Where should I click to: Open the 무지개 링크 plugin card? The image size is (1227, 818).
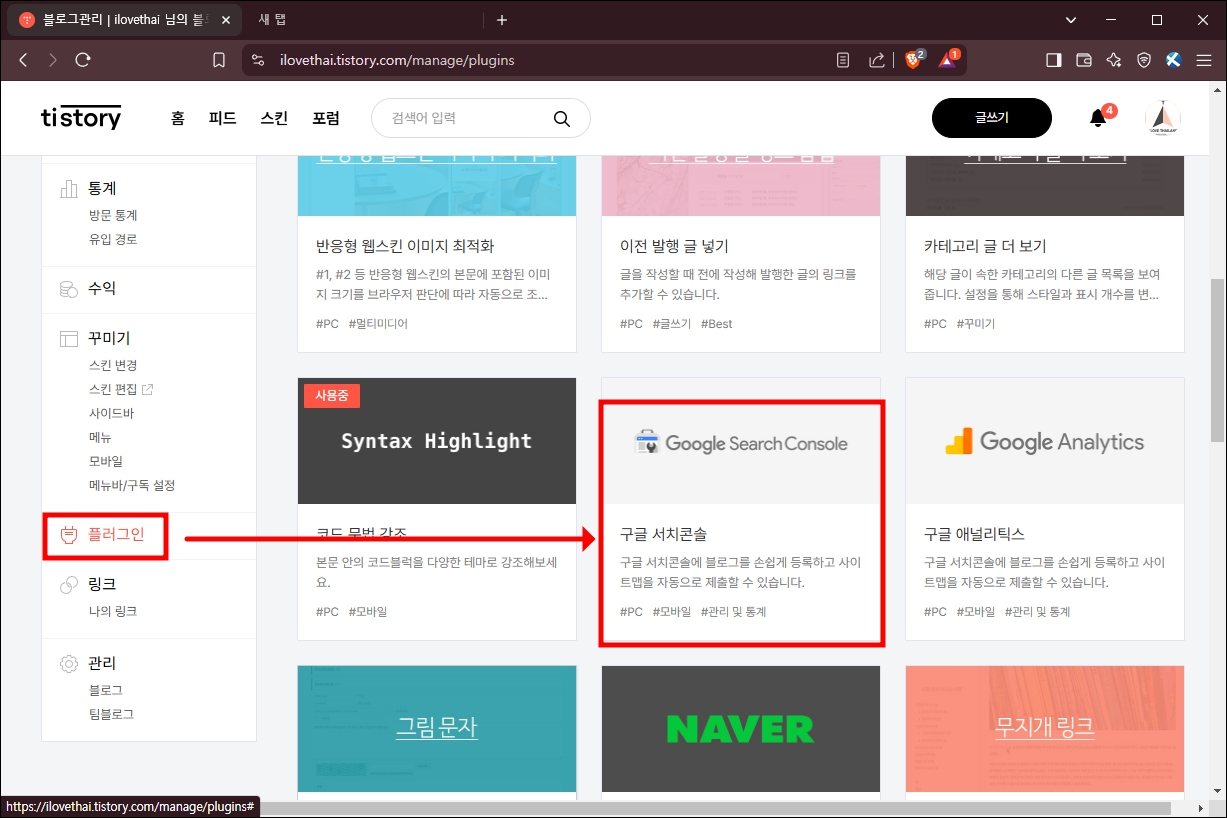[x=1045, y=729]
